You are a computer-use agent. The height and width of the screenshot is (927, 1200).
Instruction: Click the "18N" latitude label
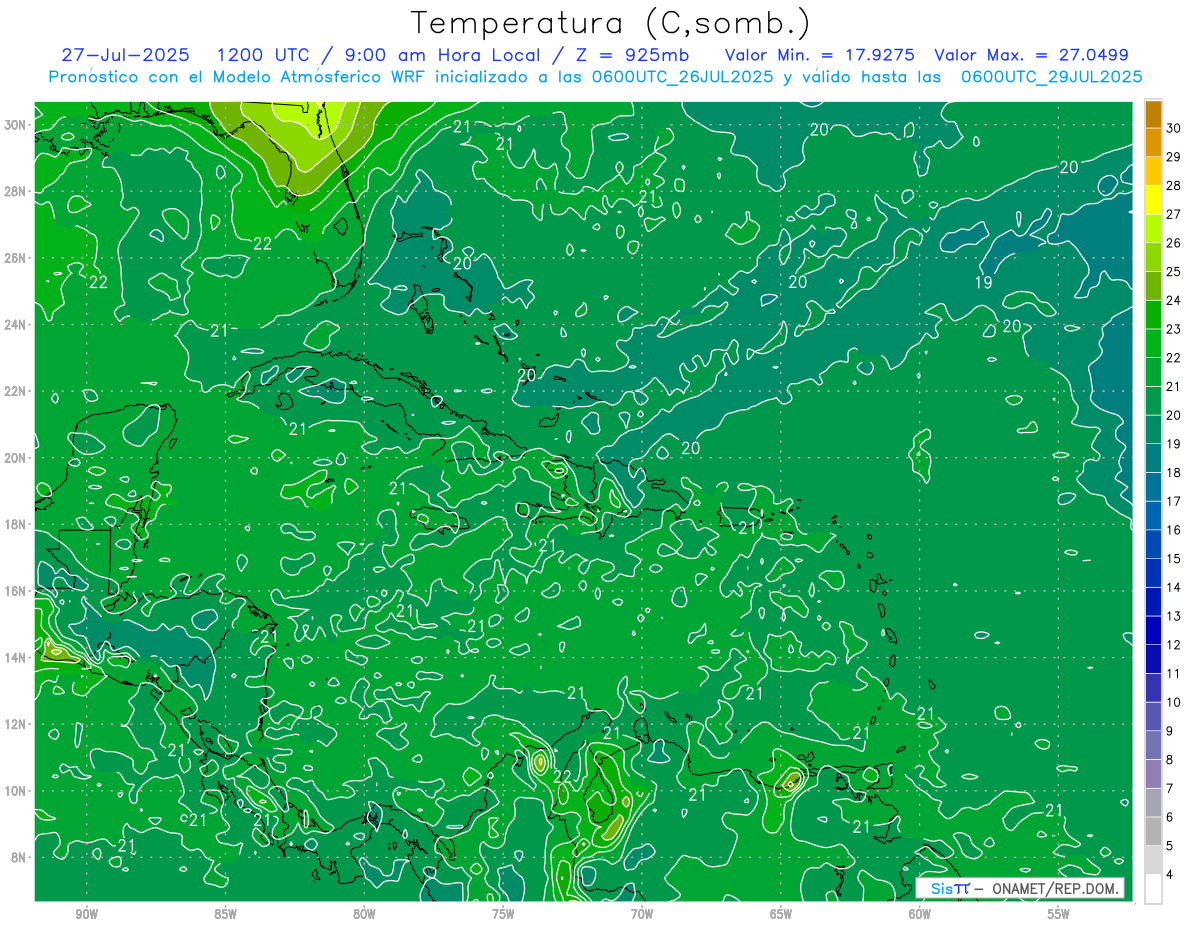[x=17, y=524]
